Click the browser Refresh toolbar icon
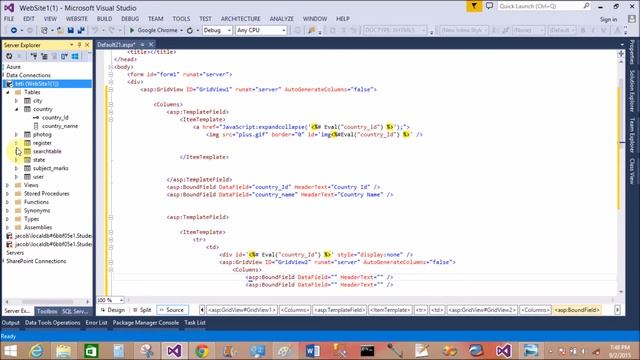640x360 pixels. 190,30
